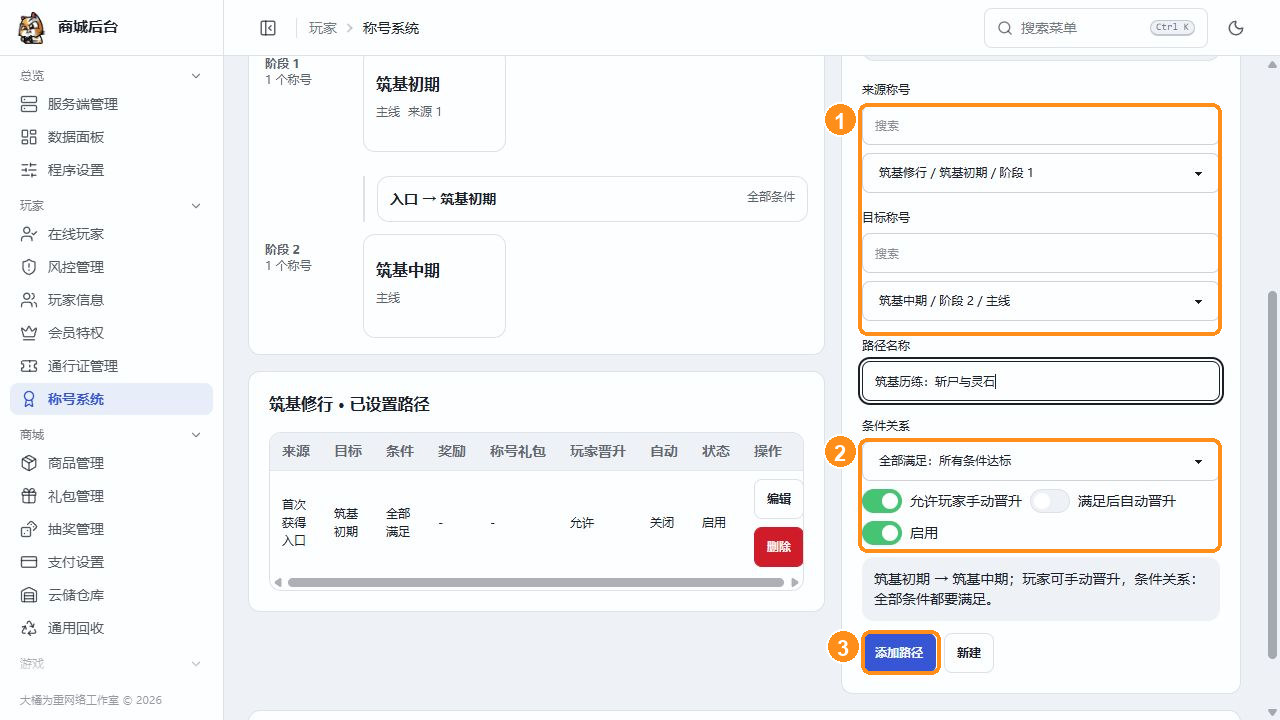Click the 抽奖管理 dice icon
The height and width of the screenshot is (720, 1280).
click(x=29, y=529)
